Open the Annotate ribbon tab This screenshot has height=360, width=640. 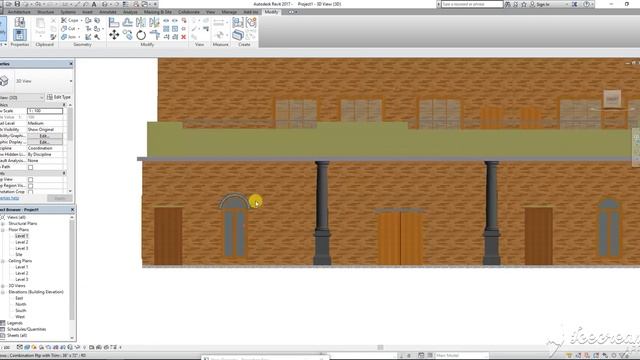click(108, 12)
